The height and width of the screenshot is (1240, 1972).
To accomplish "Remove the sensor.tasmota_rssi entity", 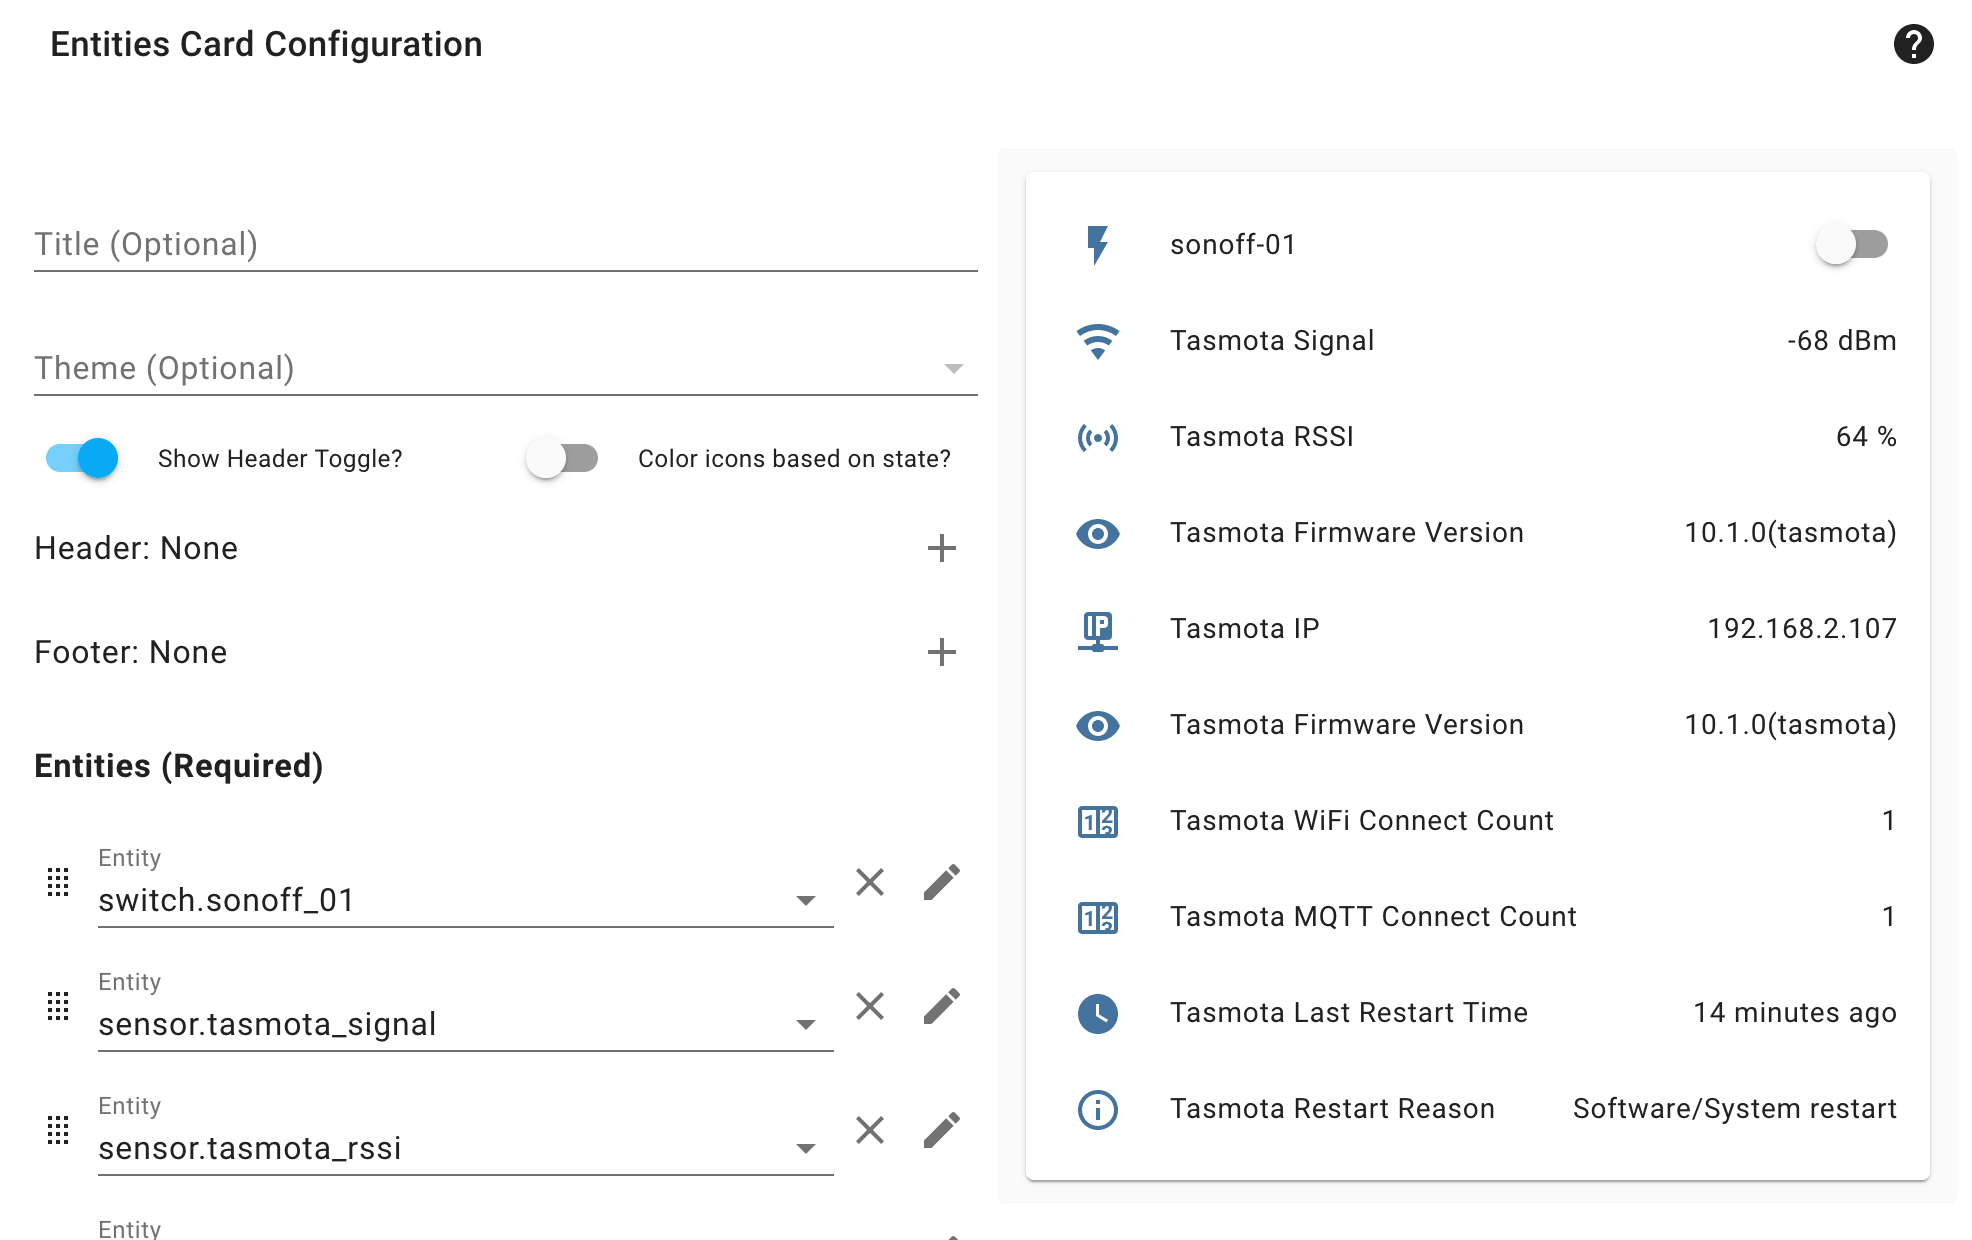I will coord(870,1130).
